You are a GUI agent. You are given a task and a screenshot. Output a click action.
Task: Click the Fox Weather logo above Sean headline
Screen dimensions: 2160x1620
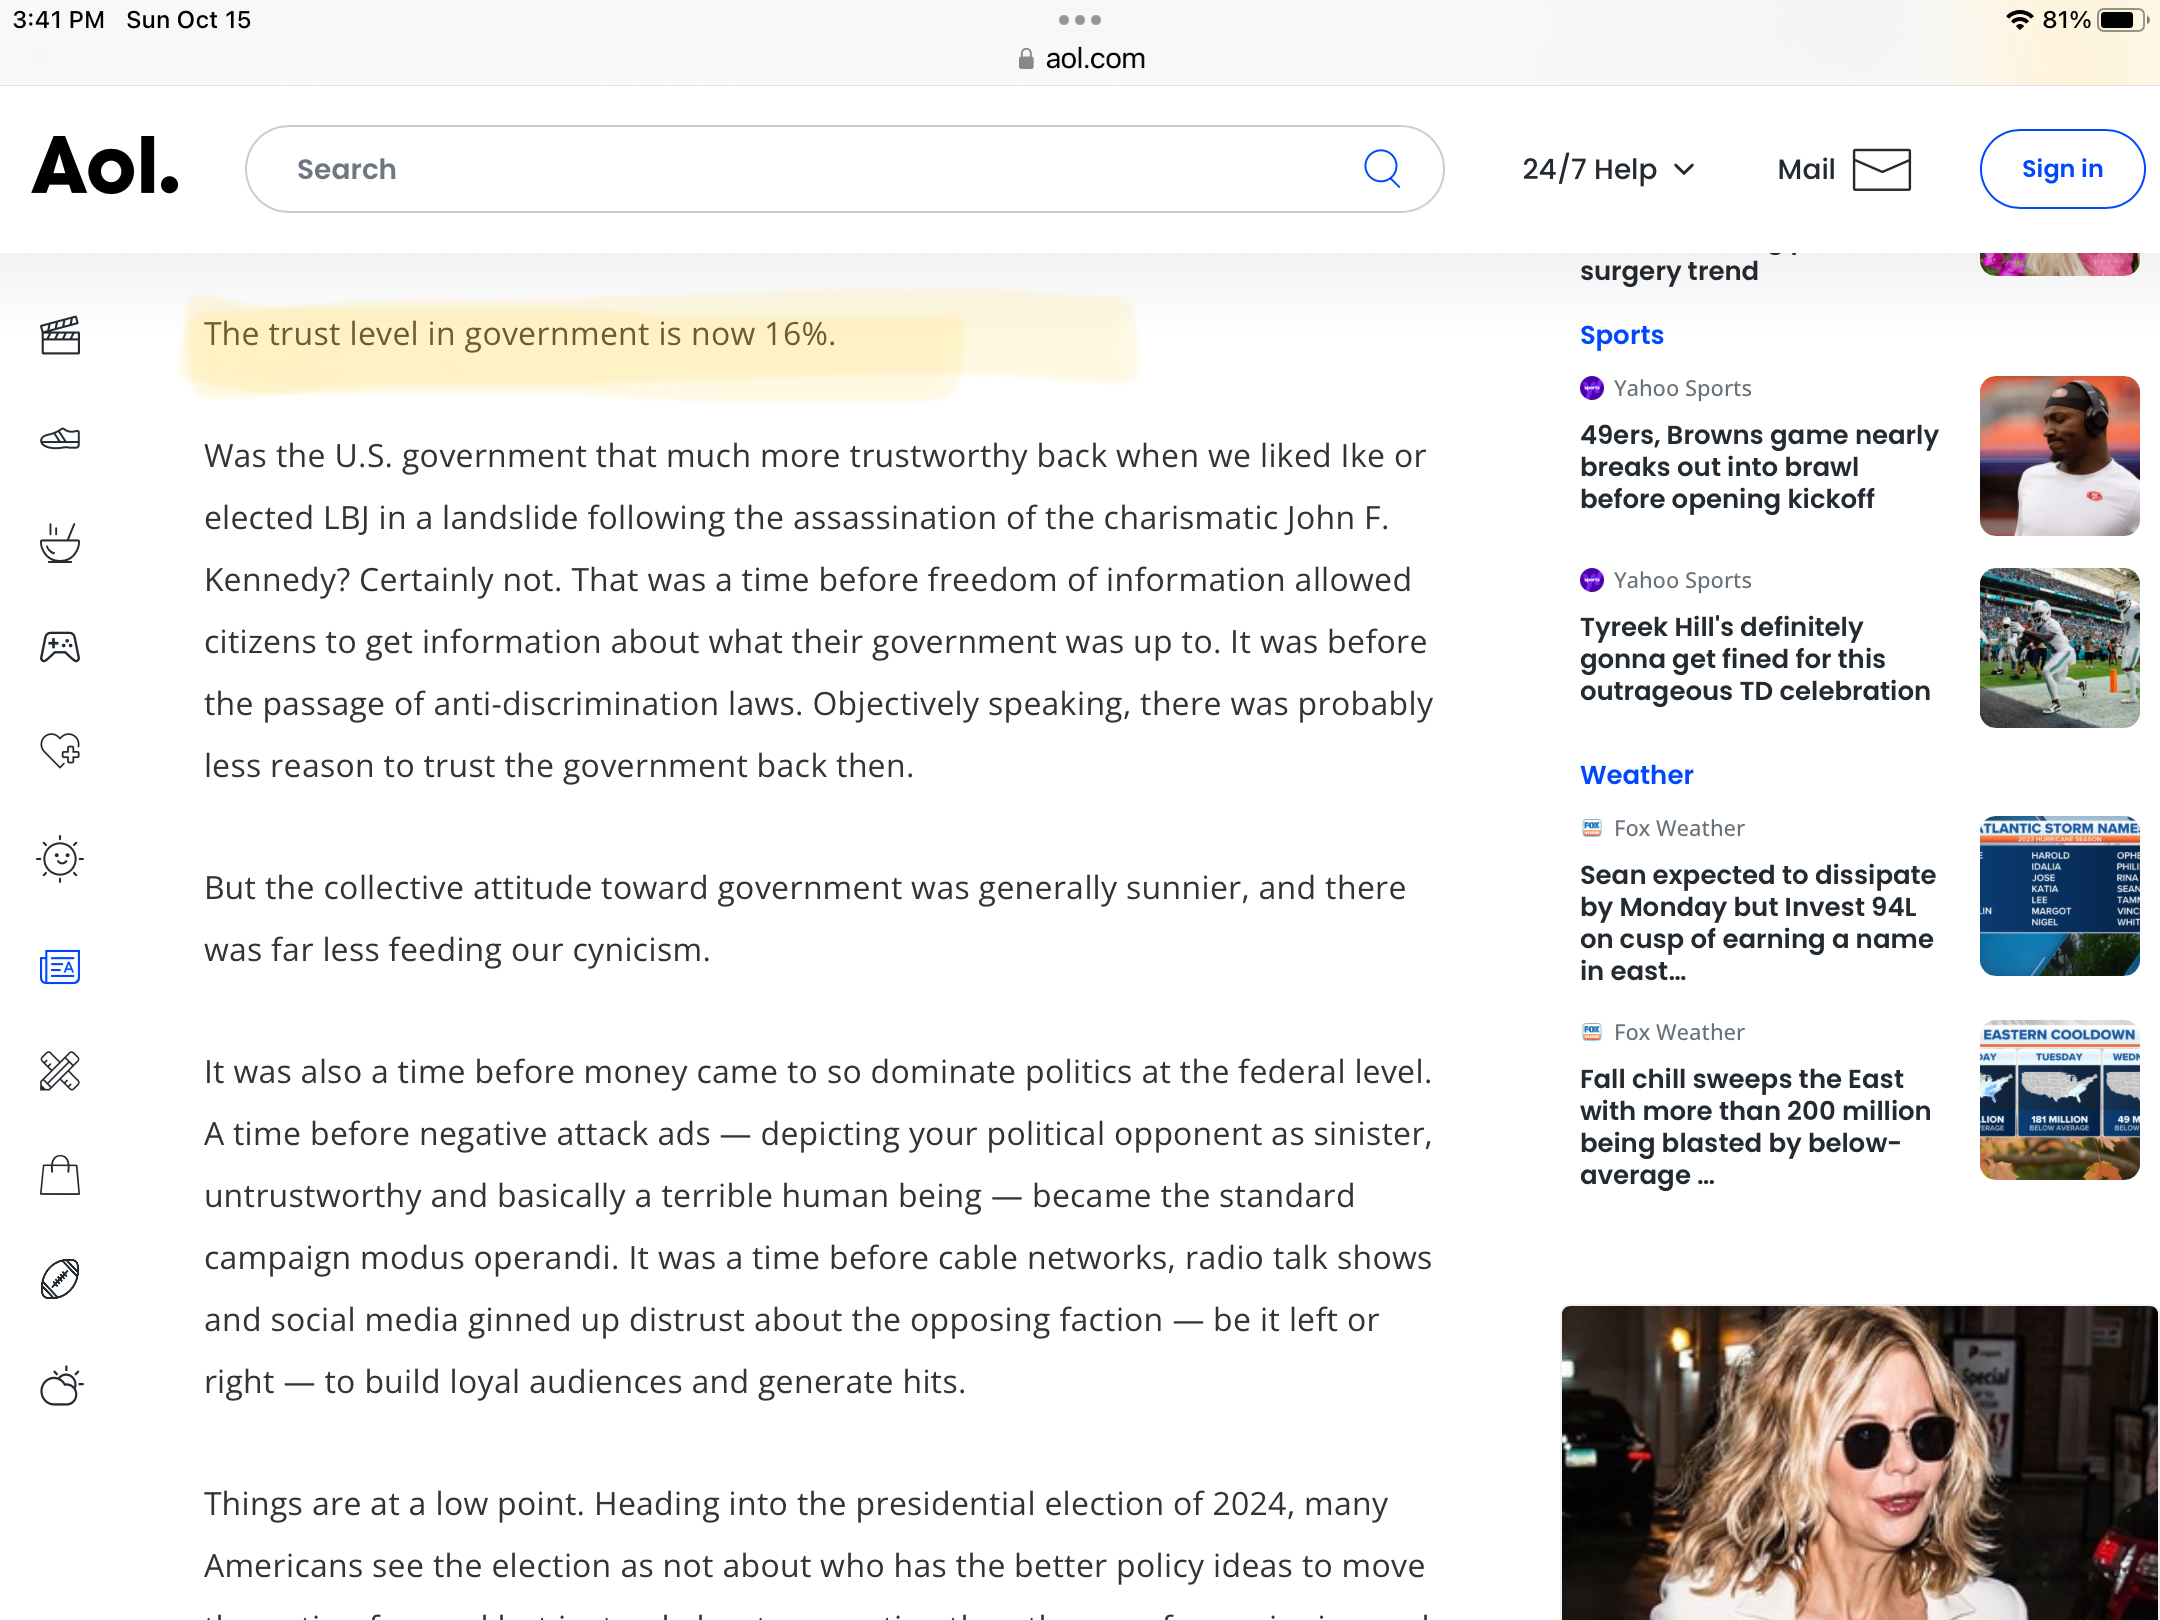pos(1592,828)
